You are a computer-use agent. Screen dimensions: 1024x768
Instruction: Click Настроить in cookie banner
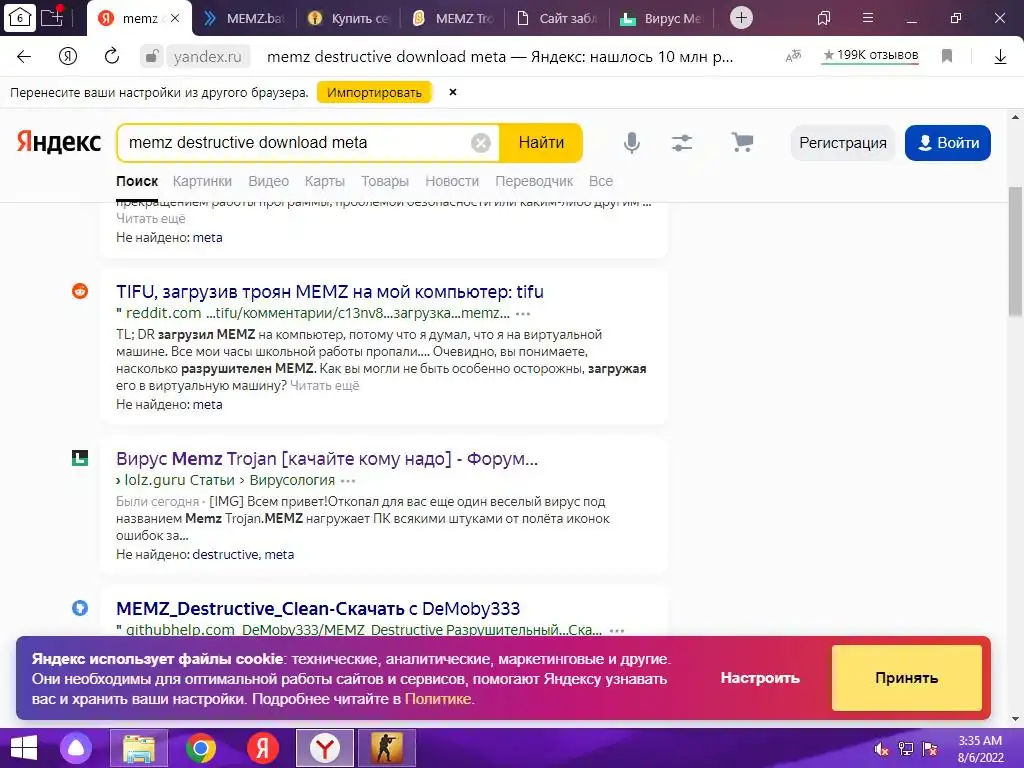760,678
